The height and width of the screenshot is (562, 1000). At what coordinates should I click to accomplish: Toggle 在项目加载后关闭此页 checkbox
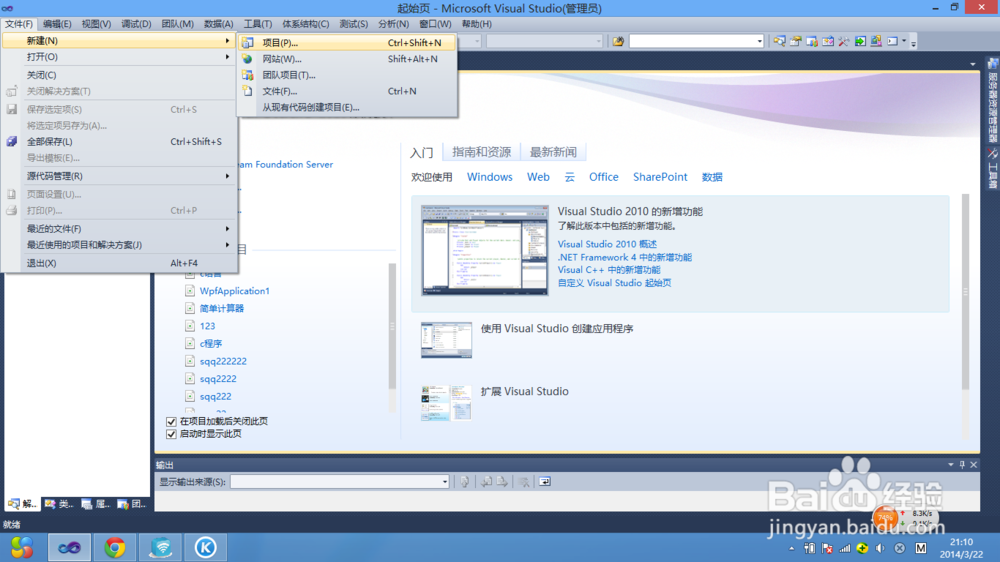click(x=171, y=422)
